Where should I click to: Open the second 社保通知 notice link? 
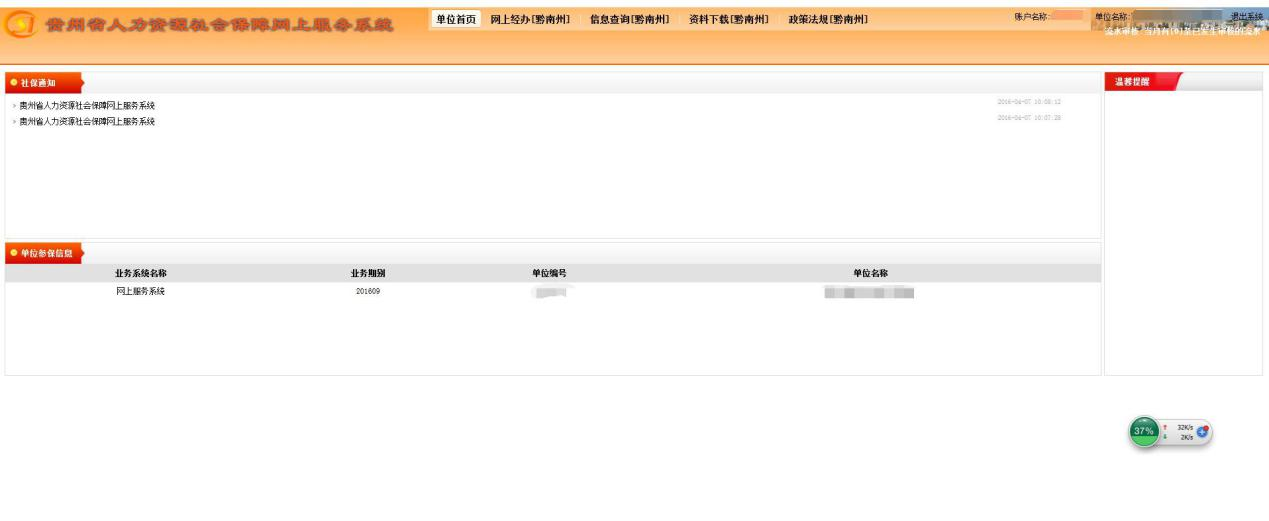[x=87, y=122]
